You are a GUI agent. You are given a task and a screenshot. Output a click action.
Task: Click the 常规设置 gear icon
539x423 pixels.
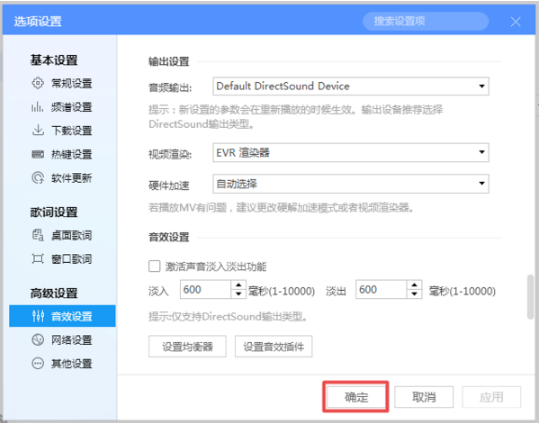pos(38,83)
